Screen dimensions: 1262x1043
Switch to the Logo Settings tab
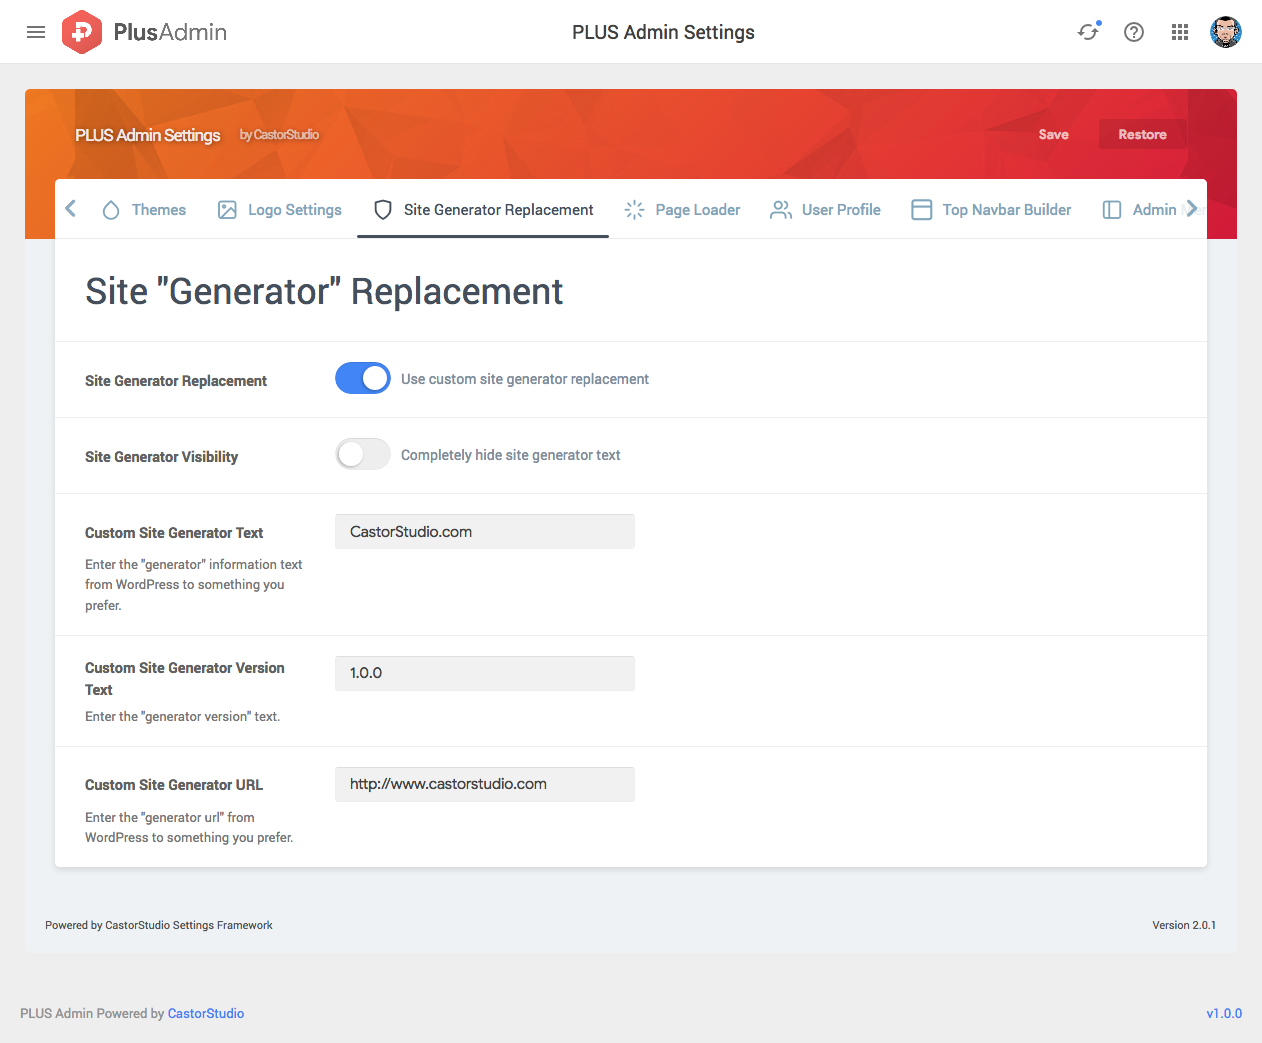(280, 210)
